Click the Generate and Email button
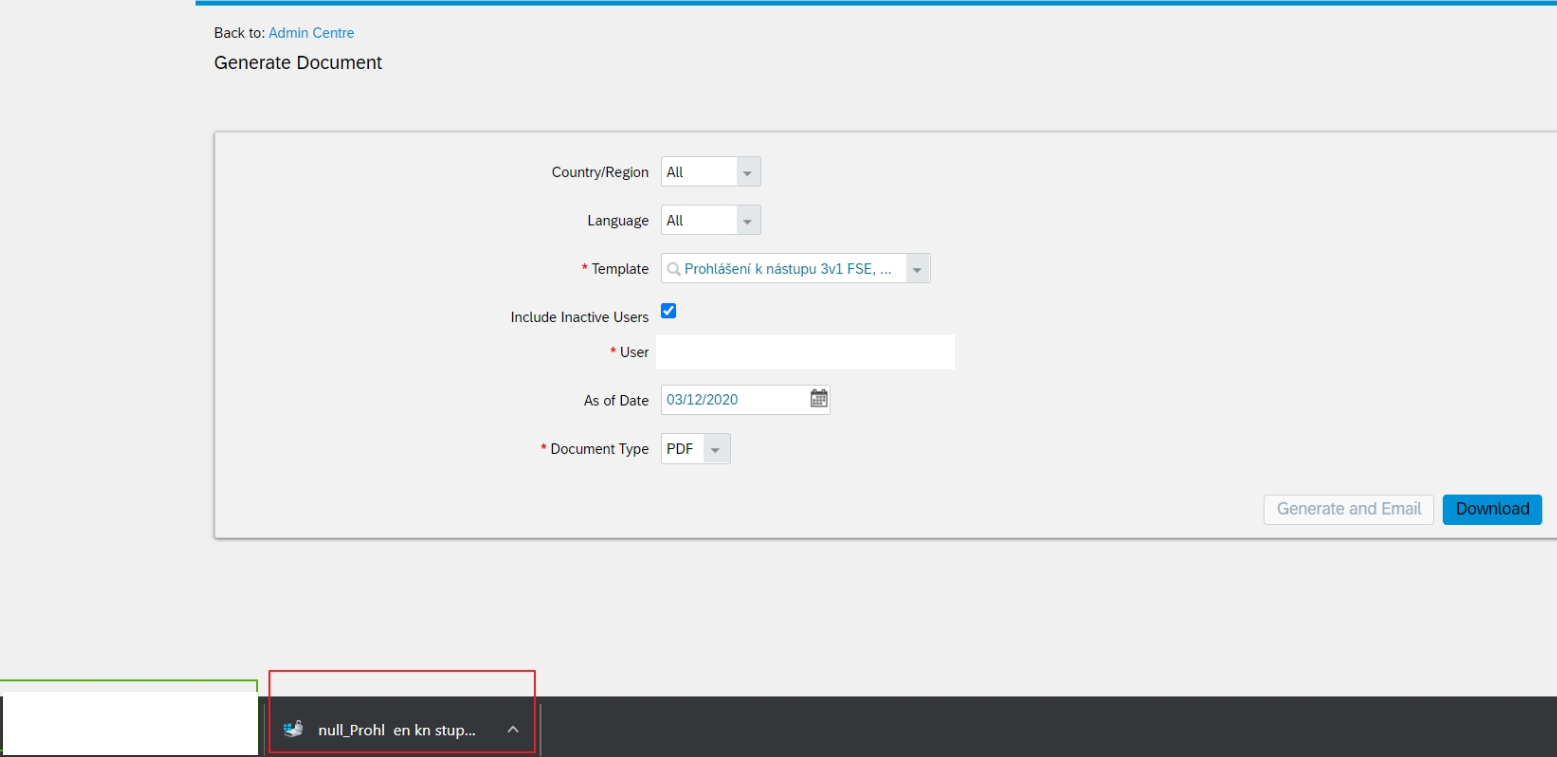1557x757 pixels. click(x=1349, y=509)
